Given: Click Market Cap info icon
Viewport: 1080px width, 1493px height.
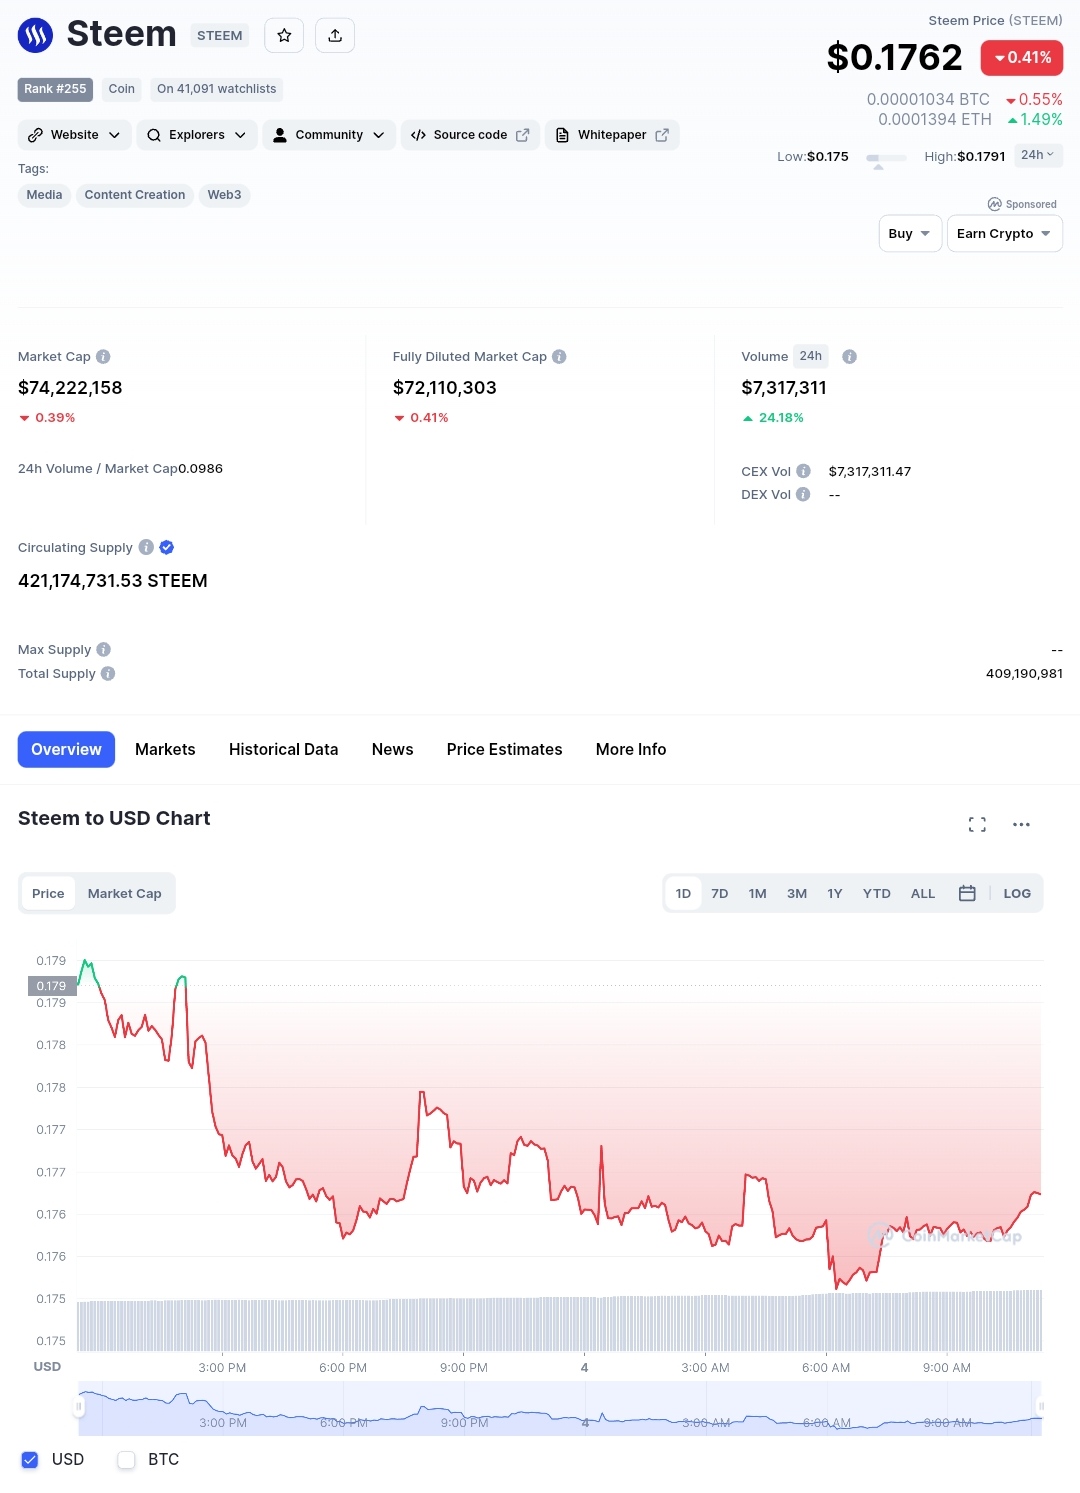Looking at the screenshot, I should pyautogui.click(x=103, y=357).
